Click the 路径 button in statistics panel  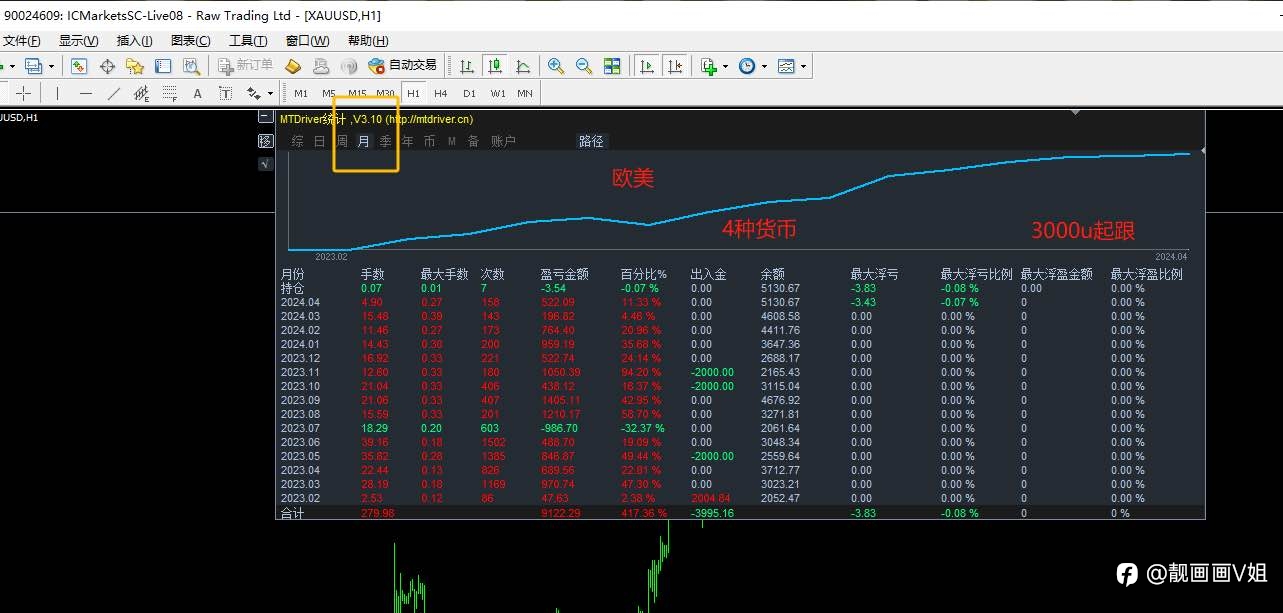pyautogui.click(x=591, y=141)
